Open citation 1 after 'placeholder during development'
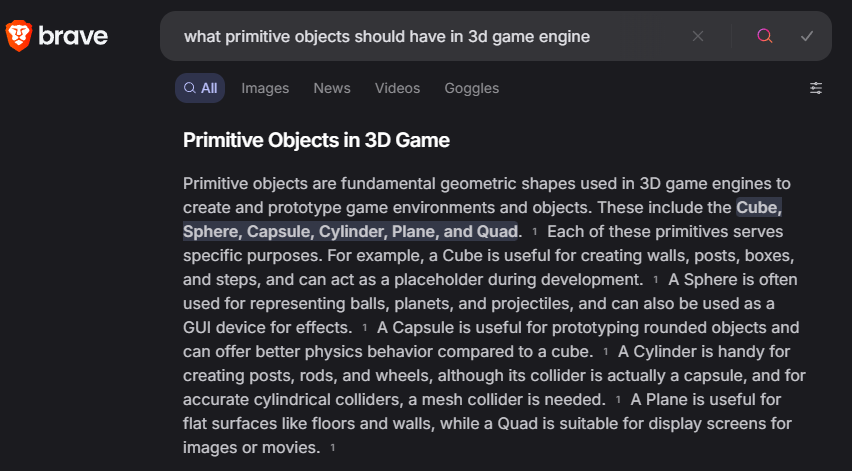The height and width of the screenshot is (471, 852). (656, 280)
